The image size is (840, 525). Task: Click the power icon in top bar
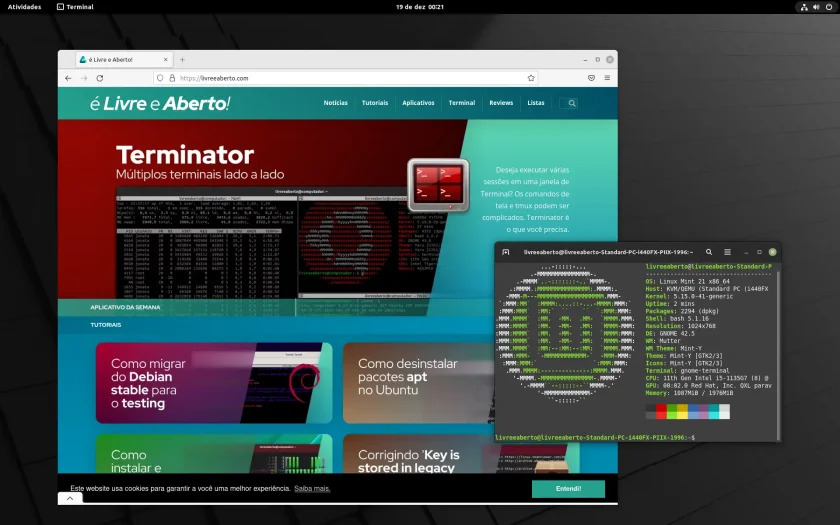[829, 7]
